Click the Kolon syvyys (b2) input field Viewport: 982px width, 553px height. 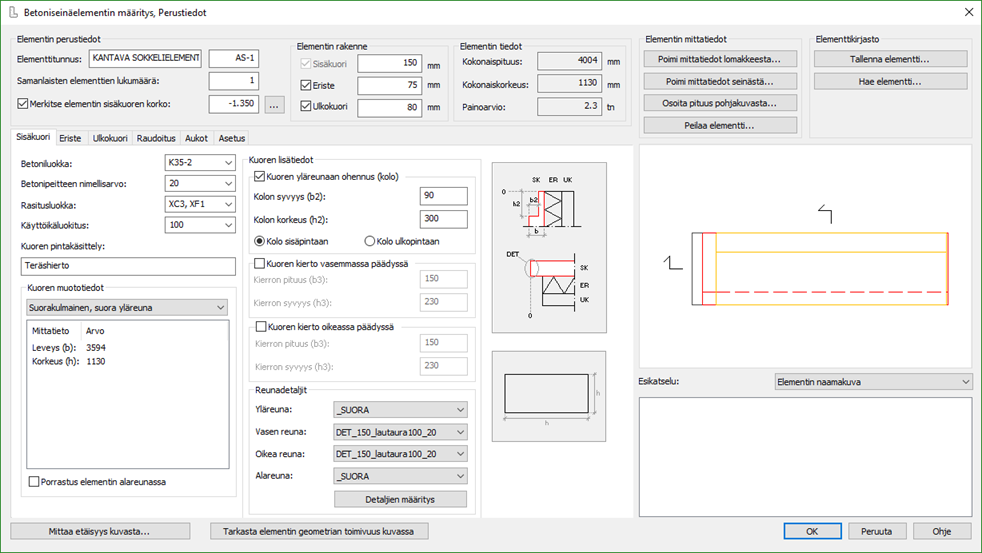(x=443, y=196)
